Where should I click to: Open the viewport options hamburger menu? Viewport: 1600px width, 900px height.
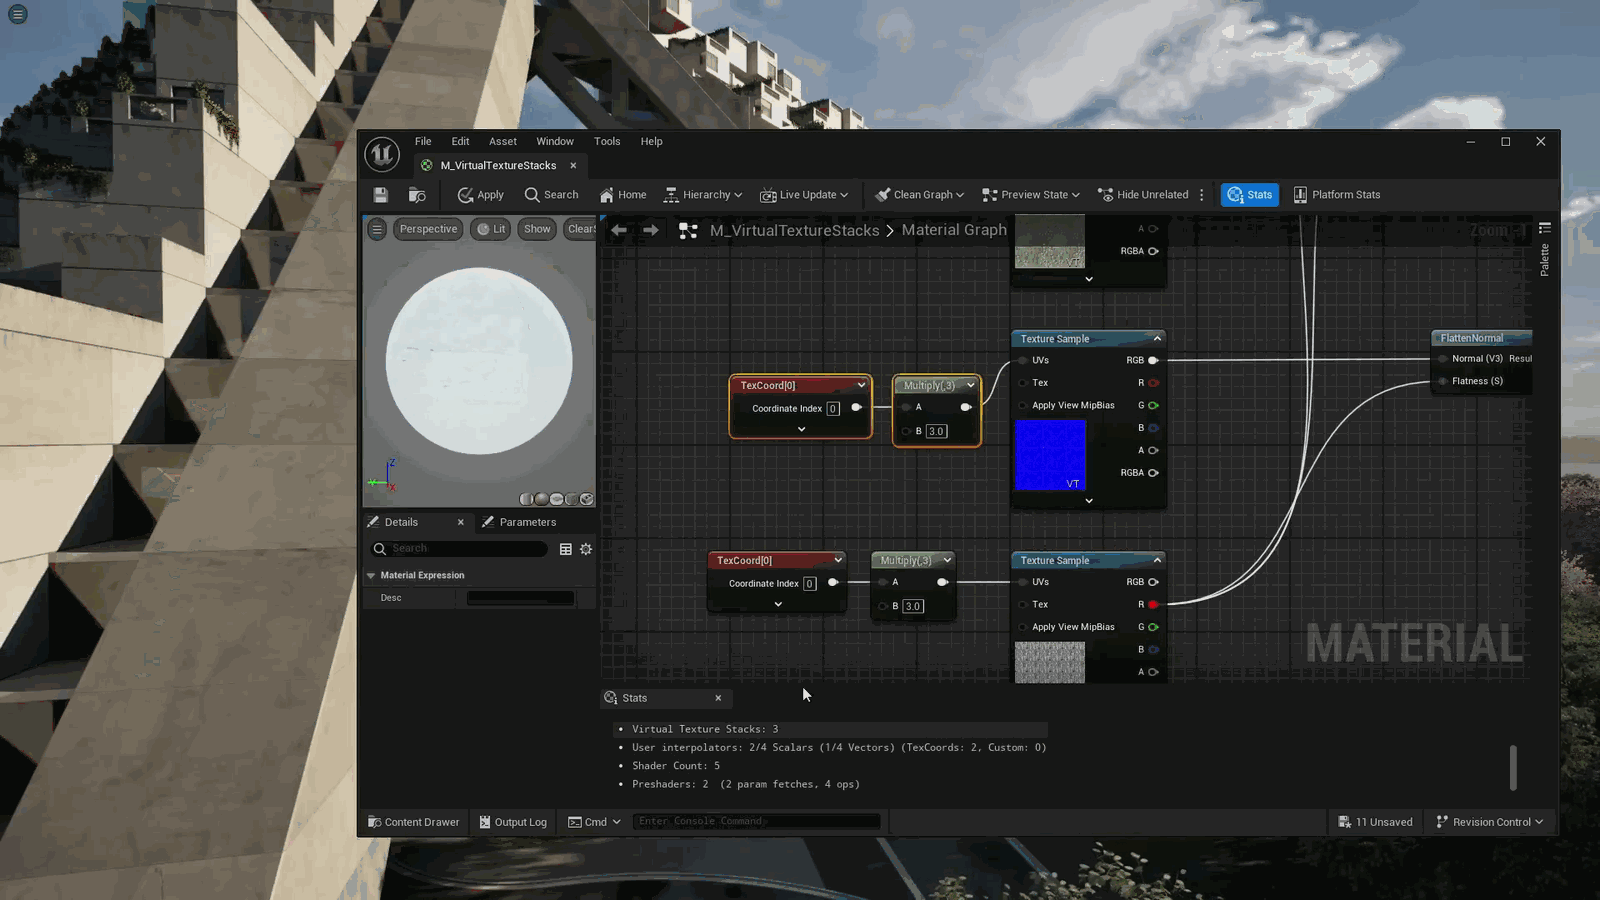click(x=377, y=229)
